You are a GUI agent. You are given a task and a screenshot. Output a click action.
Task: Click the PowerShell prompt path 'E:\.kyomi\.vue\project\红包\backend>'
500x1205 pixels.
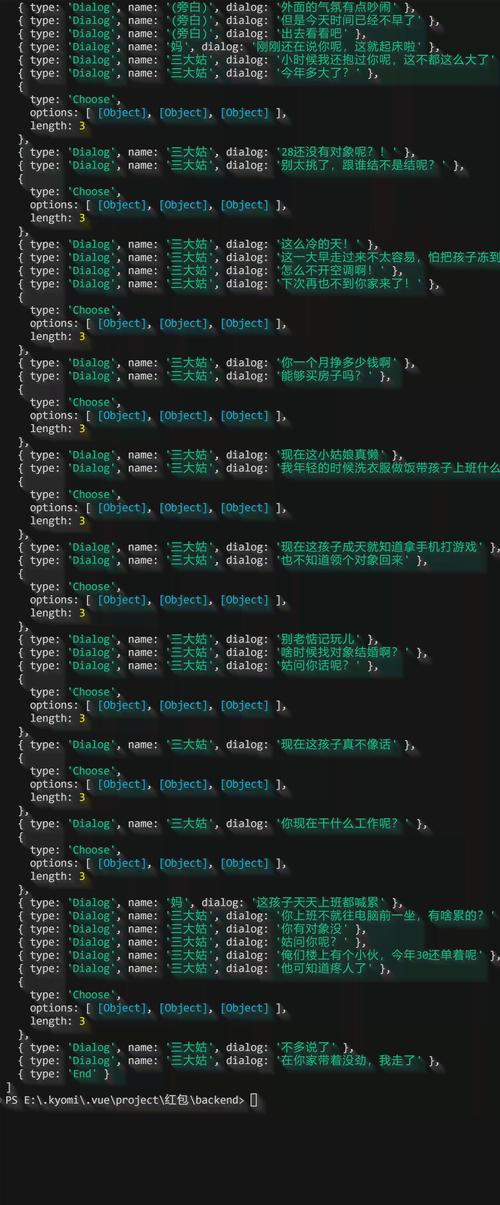pos(133,1100)
